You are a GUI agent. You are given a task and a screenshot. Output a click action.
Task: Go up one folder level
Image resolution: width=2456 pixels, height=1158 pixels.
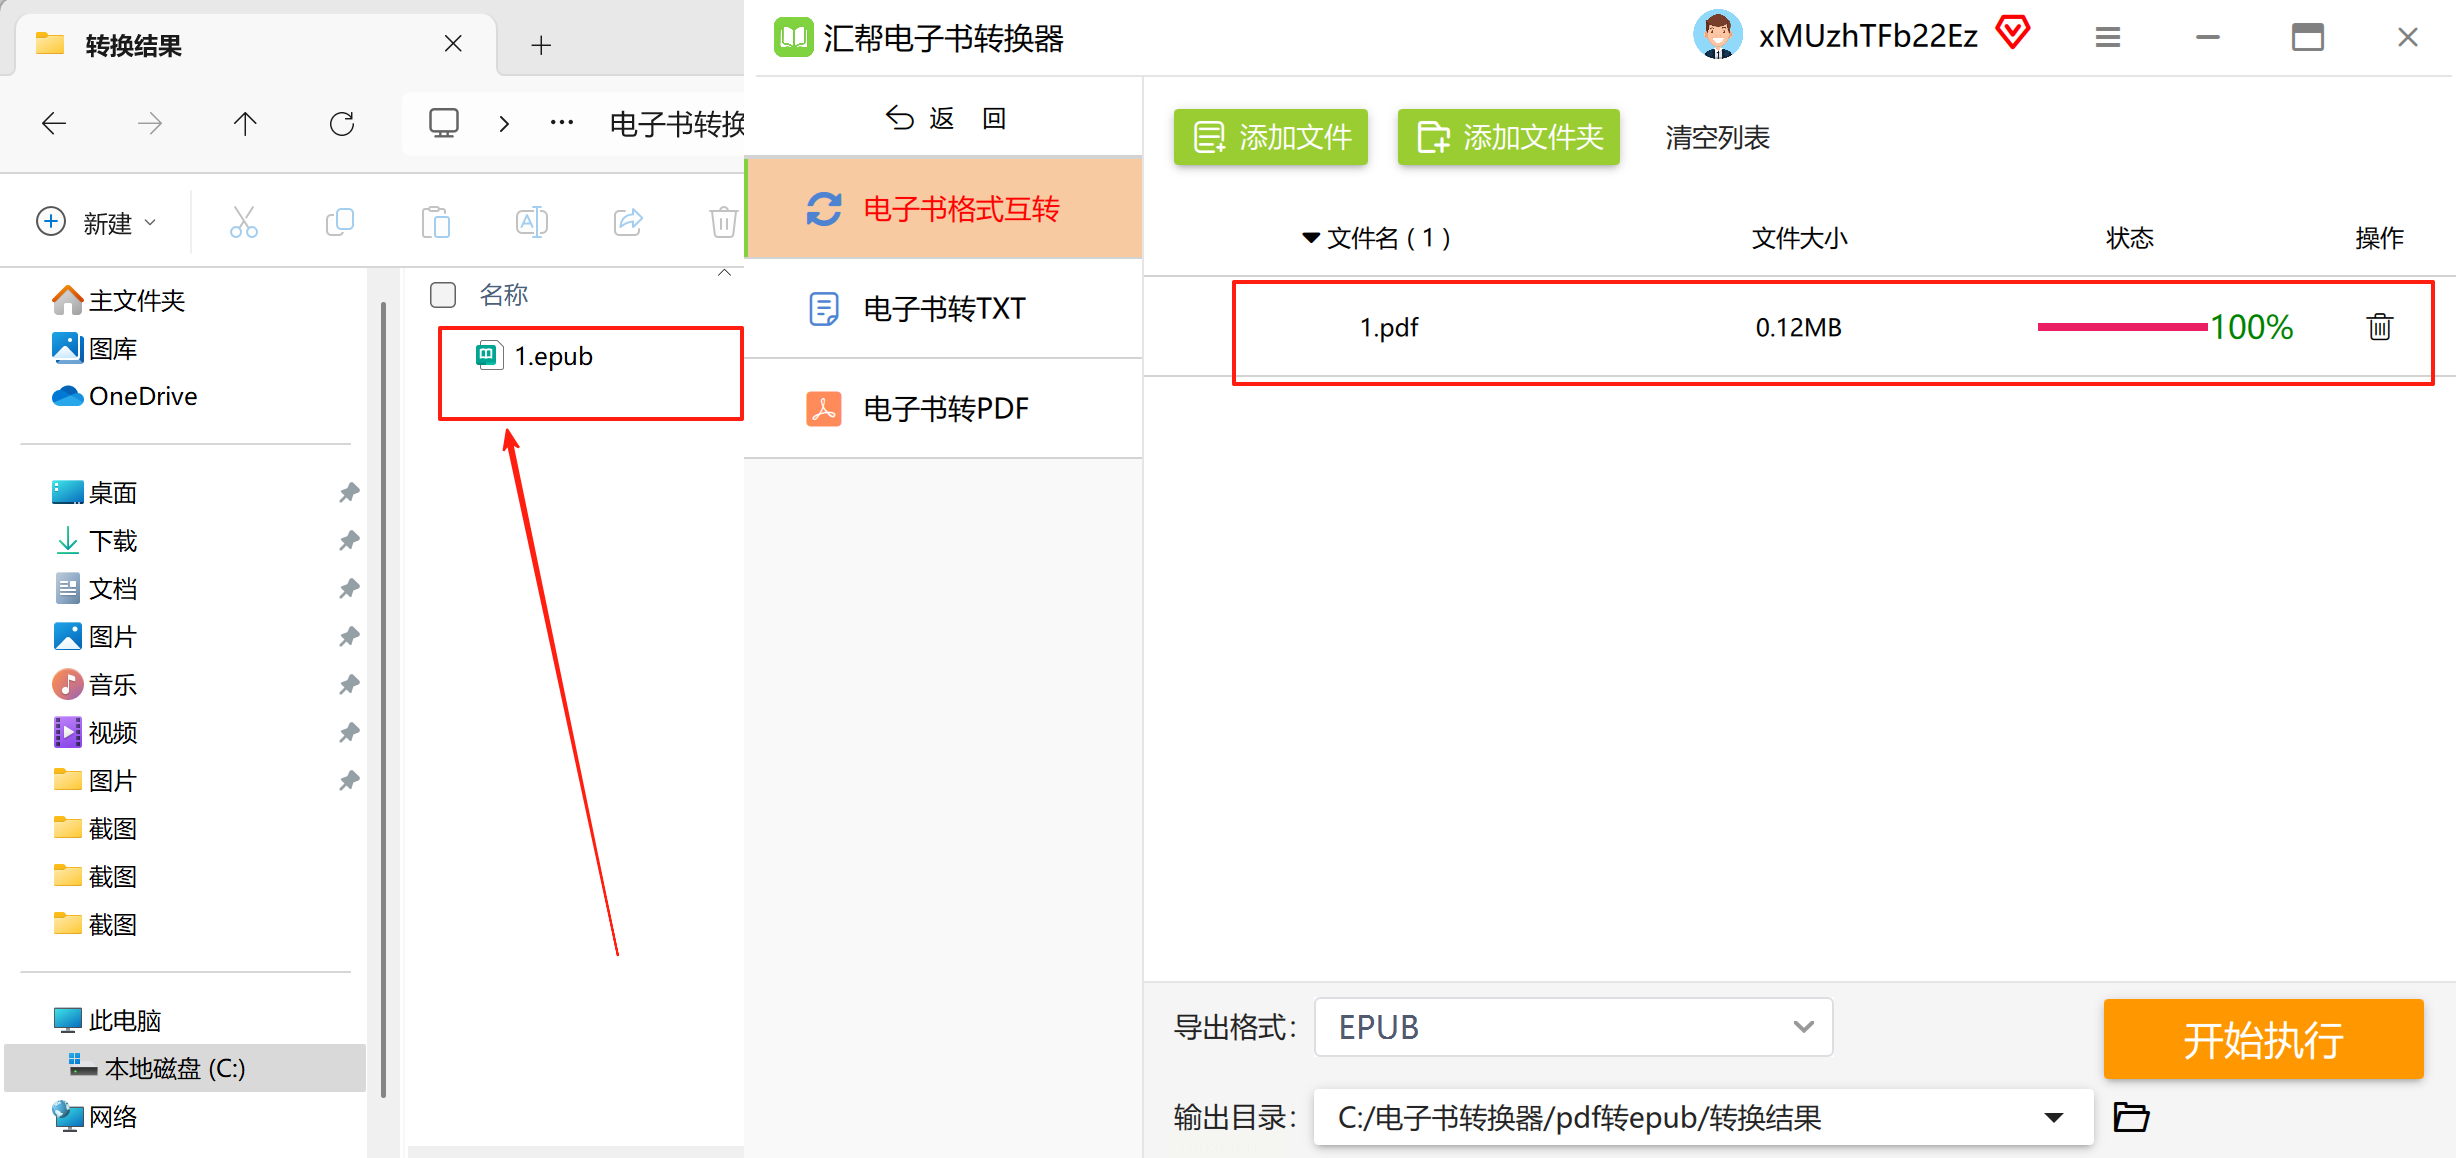pyautogui.click(x=245, y=124)
